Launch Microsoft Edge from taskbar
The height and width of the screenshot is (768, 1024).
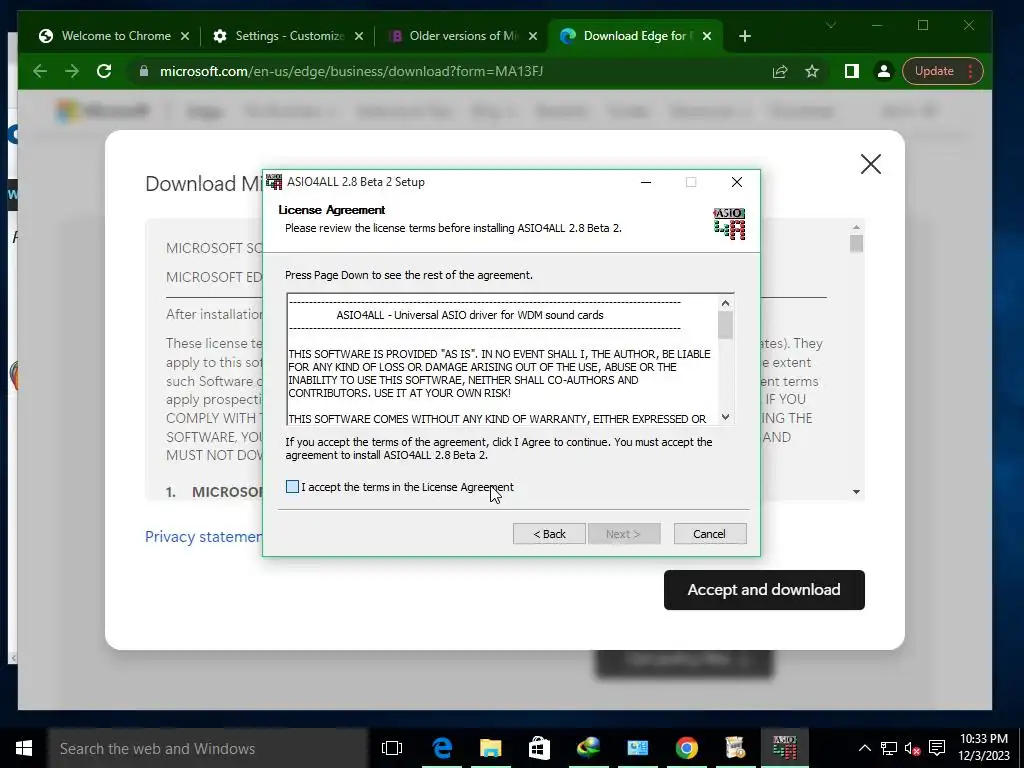[442, 748]
